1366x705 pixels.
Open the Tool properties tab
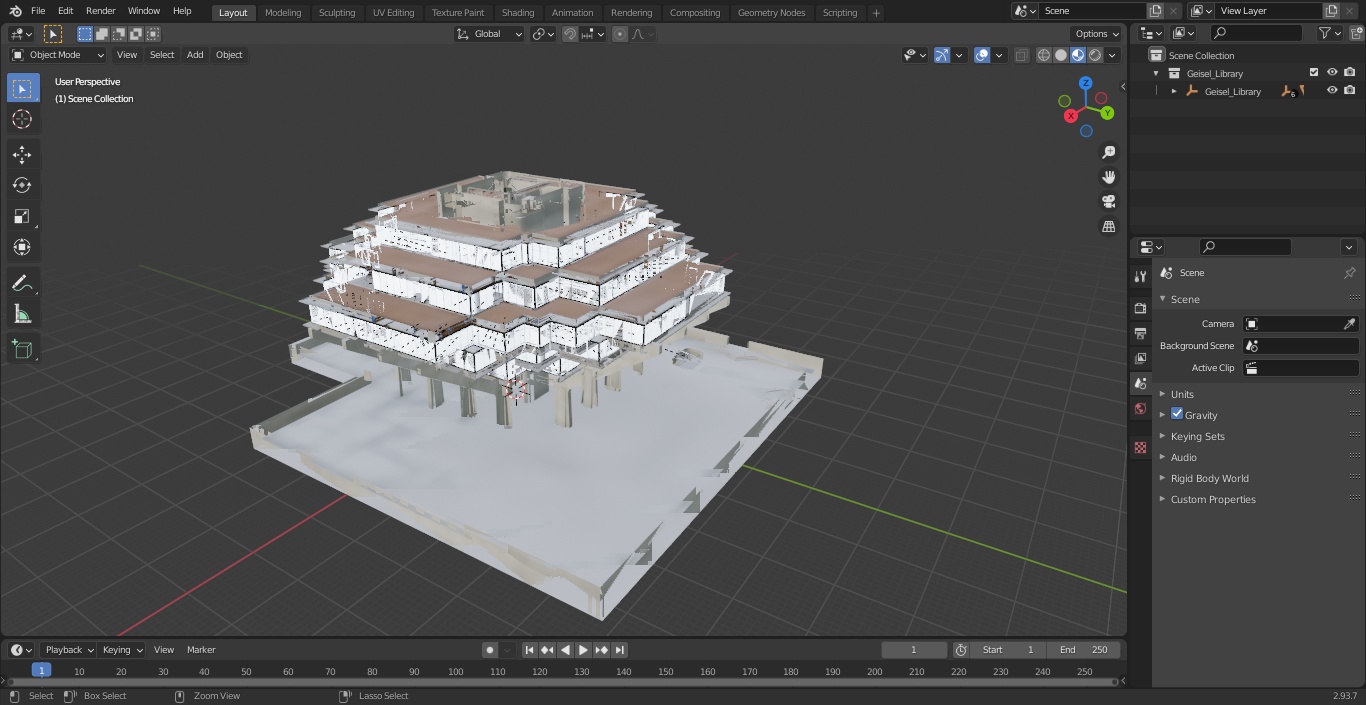1140,276
